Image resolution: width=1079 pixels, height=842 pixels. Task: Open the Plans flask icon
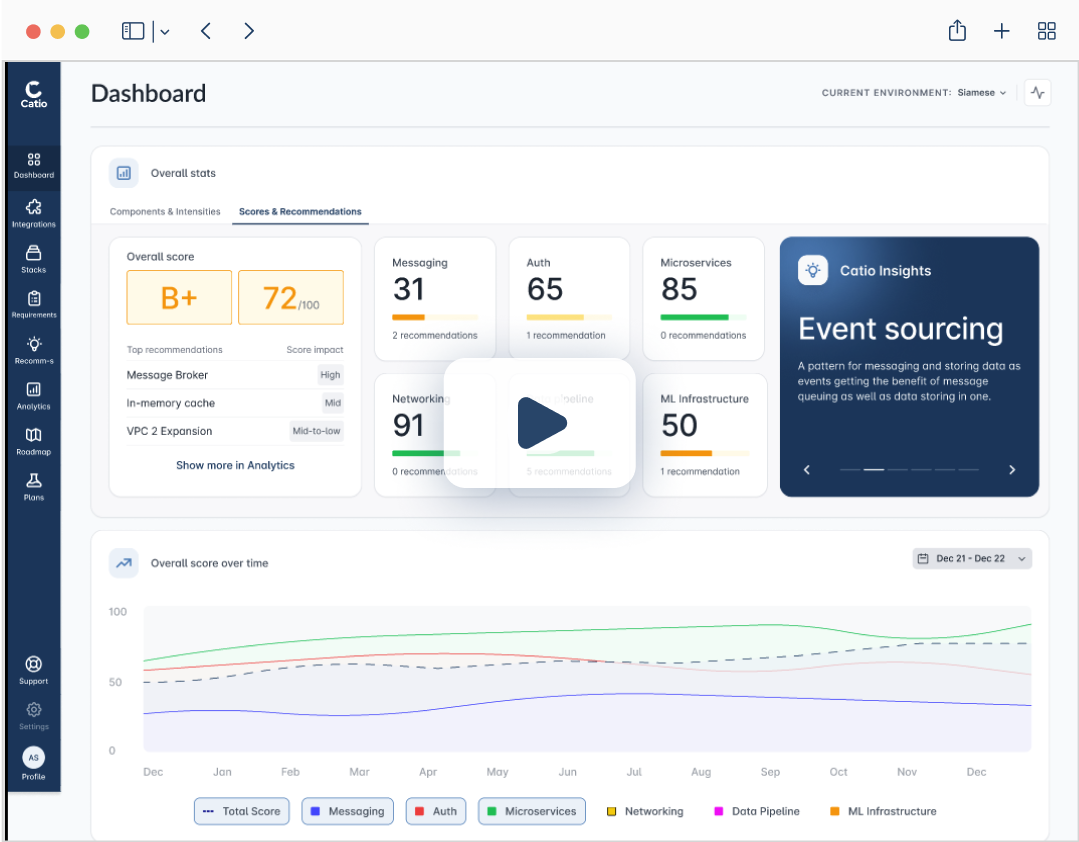tap(34, 487)
